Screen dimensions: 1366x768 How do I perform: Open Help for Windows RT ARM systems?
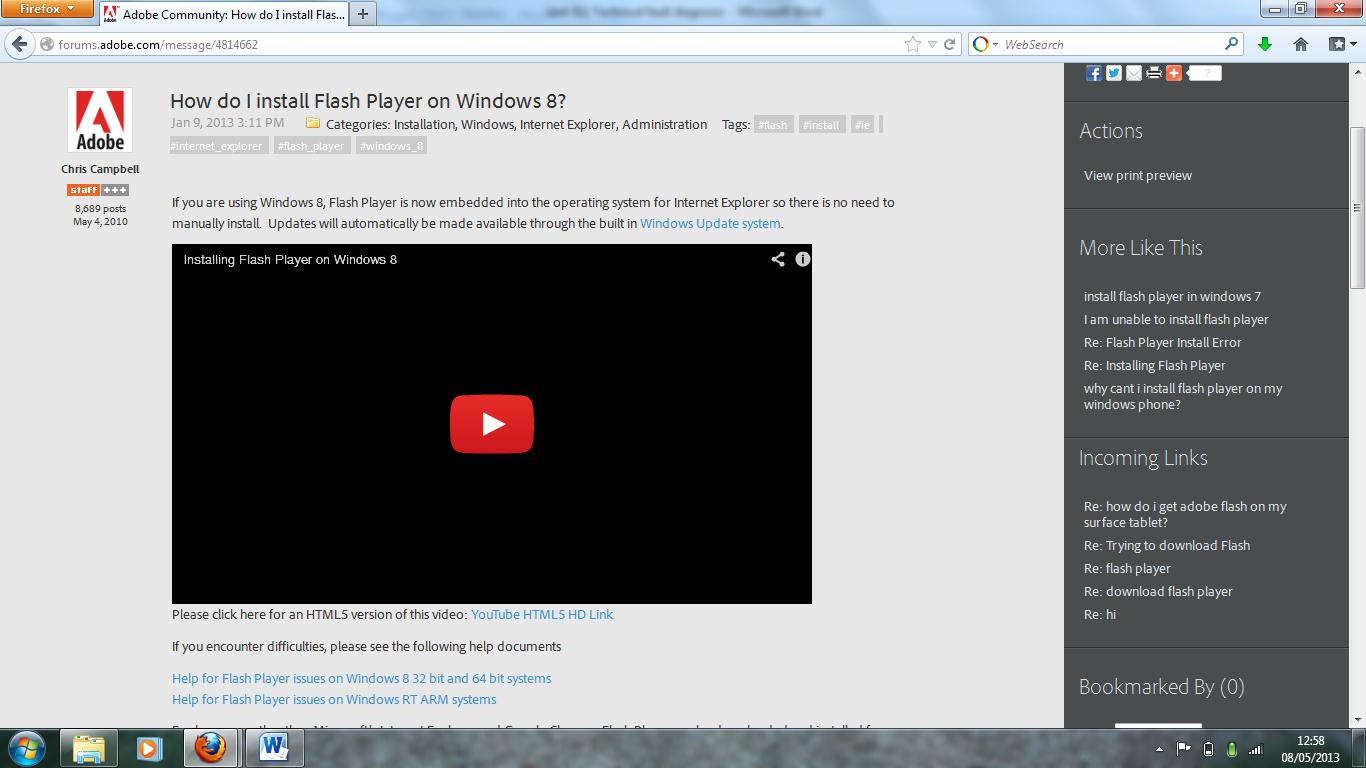(334, 699)
